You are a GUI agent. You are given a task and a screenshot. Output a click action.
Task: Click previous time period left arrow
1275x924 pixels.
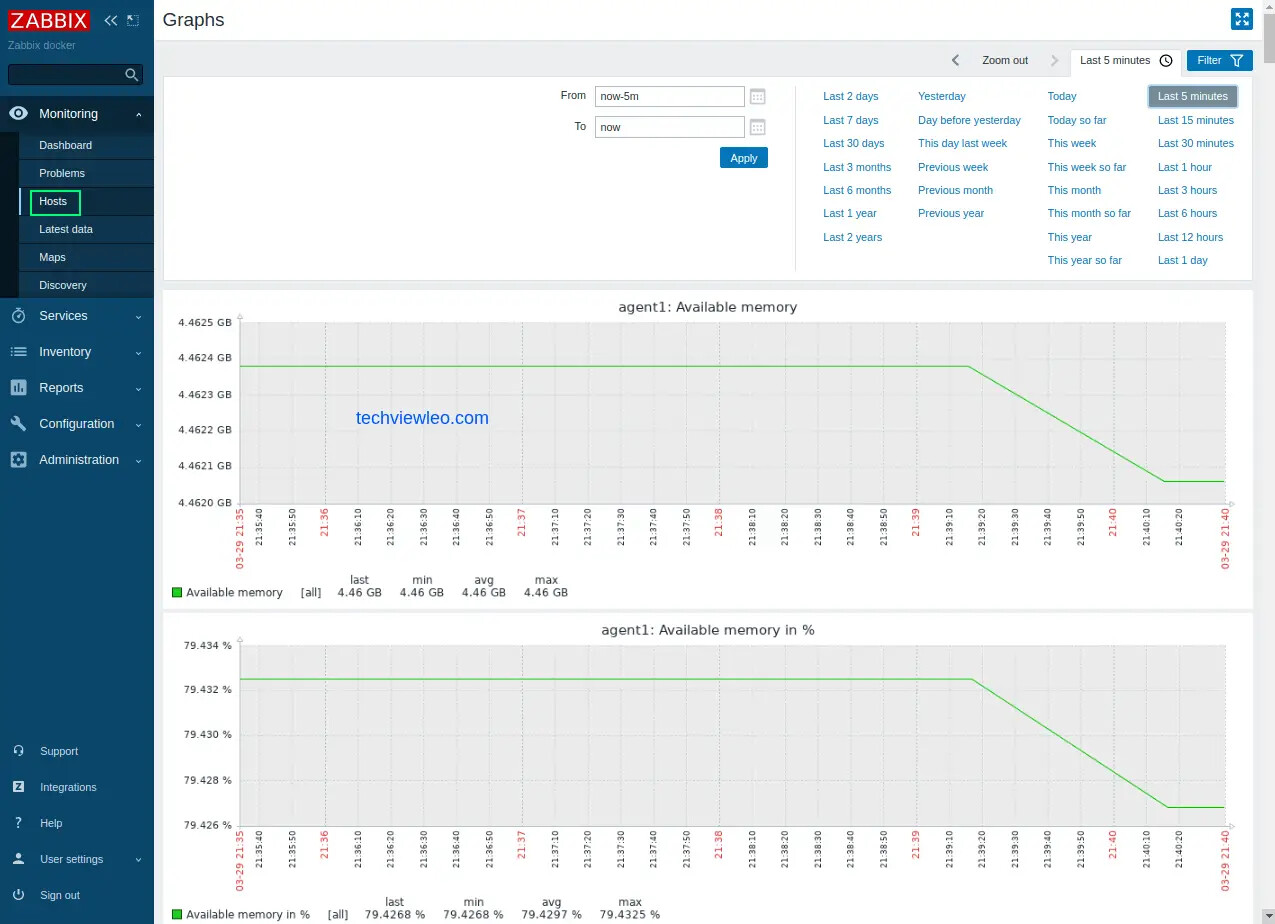[955, 61]
